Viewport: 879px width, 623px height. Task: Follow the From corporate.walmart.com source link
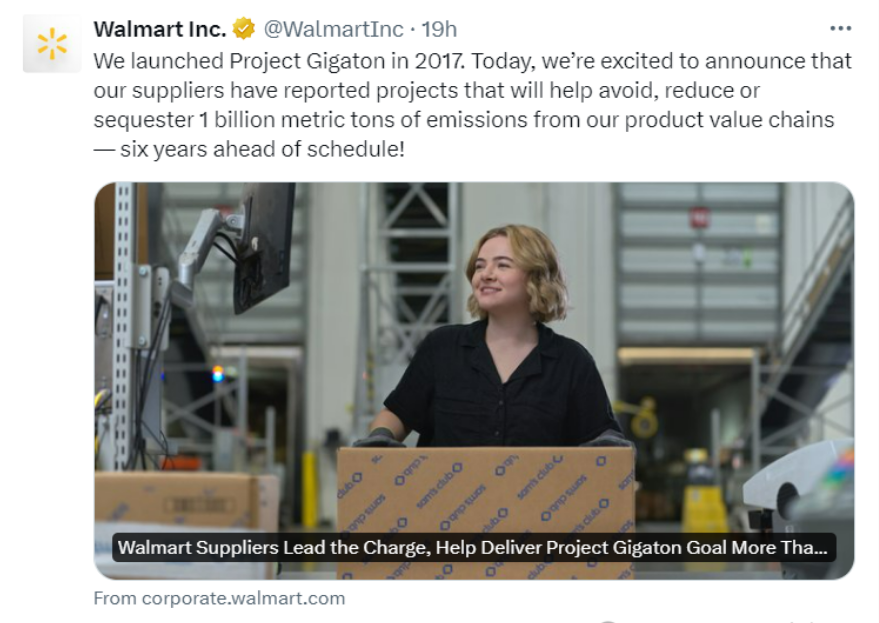click(219, 598)
